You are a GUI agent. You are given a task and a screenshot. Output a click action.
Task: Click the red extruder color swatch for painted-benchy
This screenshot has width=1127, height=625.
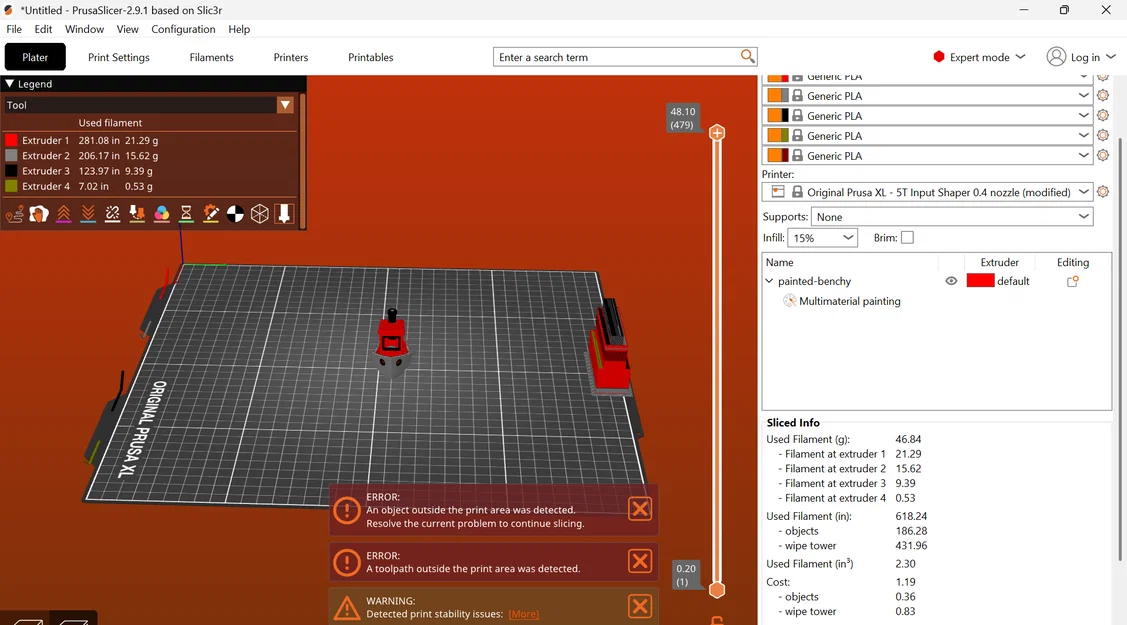pos(980,281)
